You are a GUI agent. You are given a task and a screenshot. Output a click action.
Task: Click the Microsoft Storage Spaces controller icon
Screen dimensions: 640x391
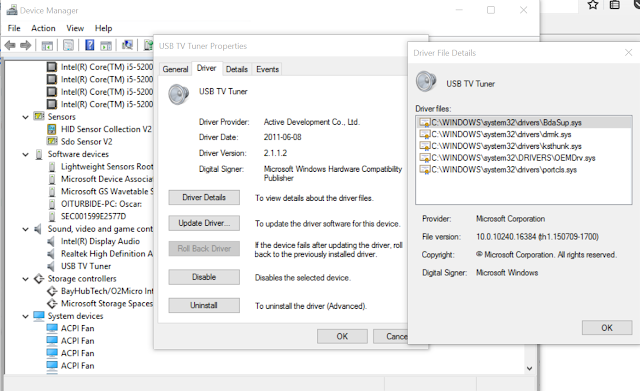(52, 304)
